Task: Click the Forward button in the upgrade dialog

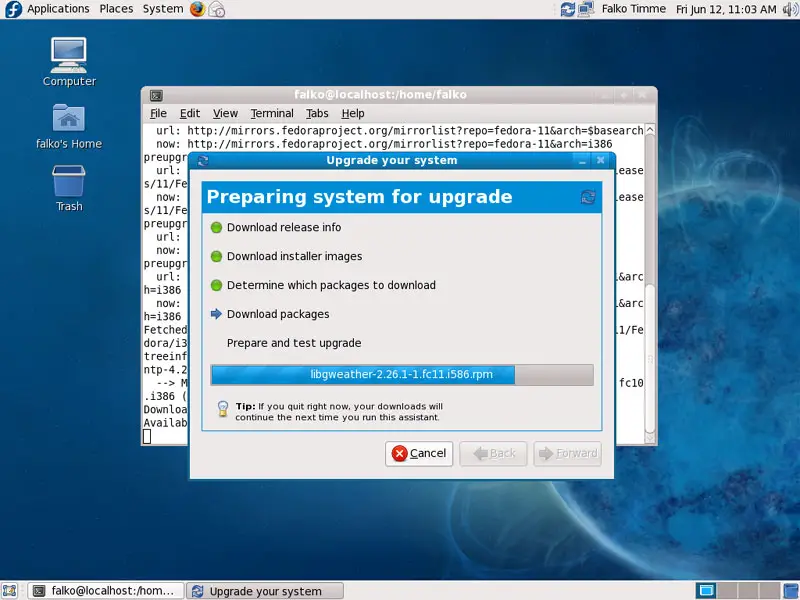Action: click(567, 454)
